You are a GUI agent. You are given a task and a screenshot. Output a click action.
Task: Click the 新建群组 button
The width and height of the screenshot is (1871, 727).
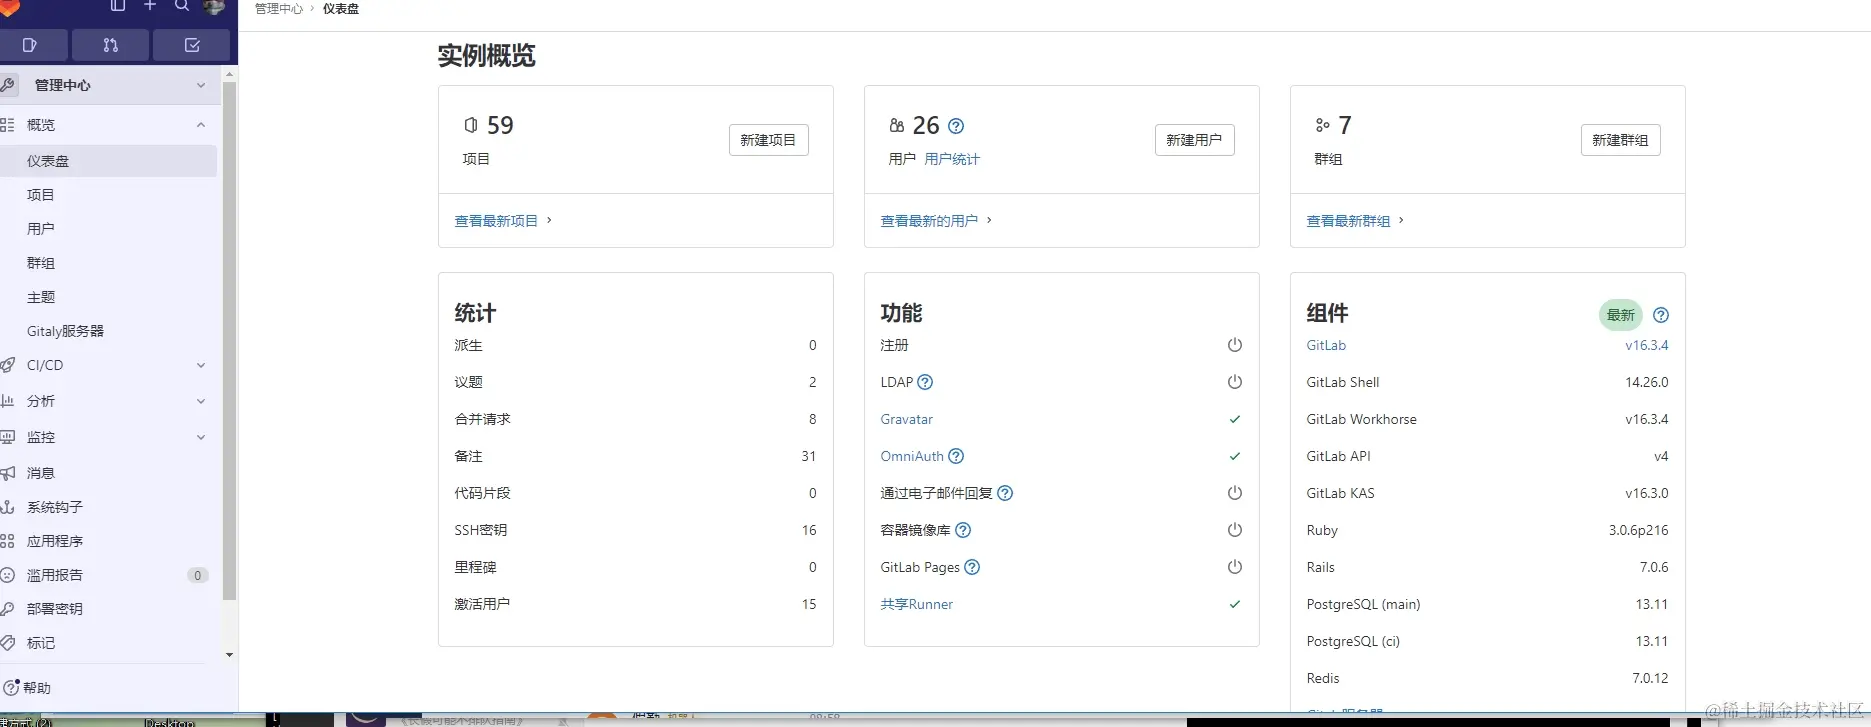[1620, 140]
